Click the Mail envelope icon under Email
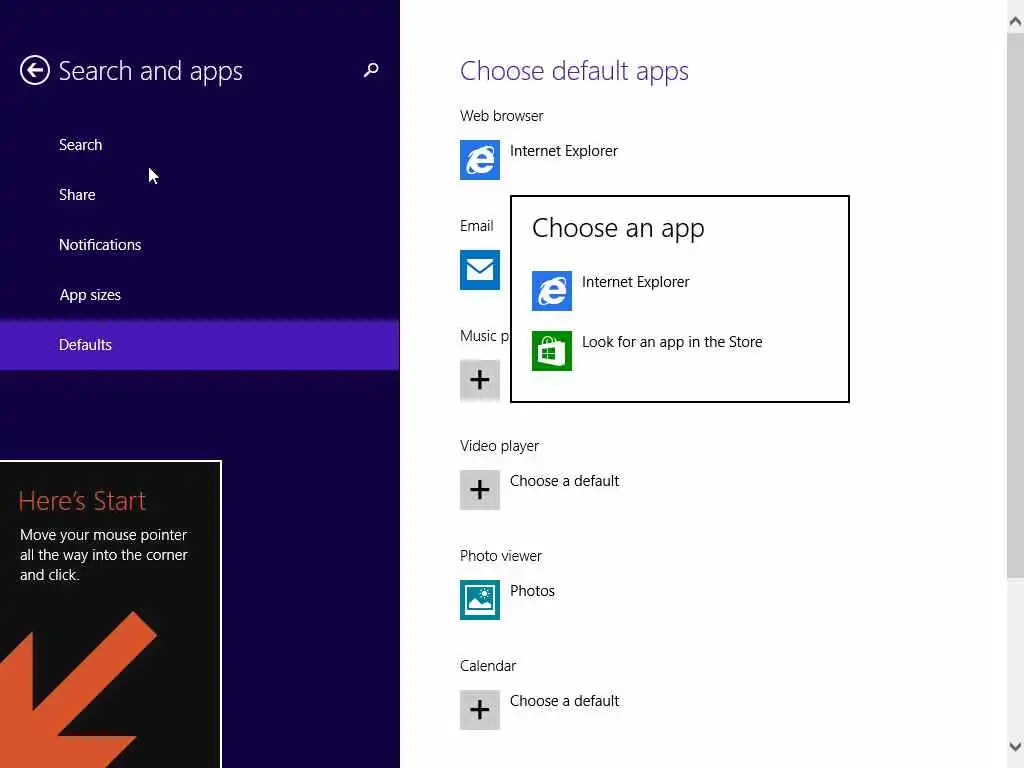The width and height of the screenshot is (1024, 768). pyautogui.click(x=480, y=270)
